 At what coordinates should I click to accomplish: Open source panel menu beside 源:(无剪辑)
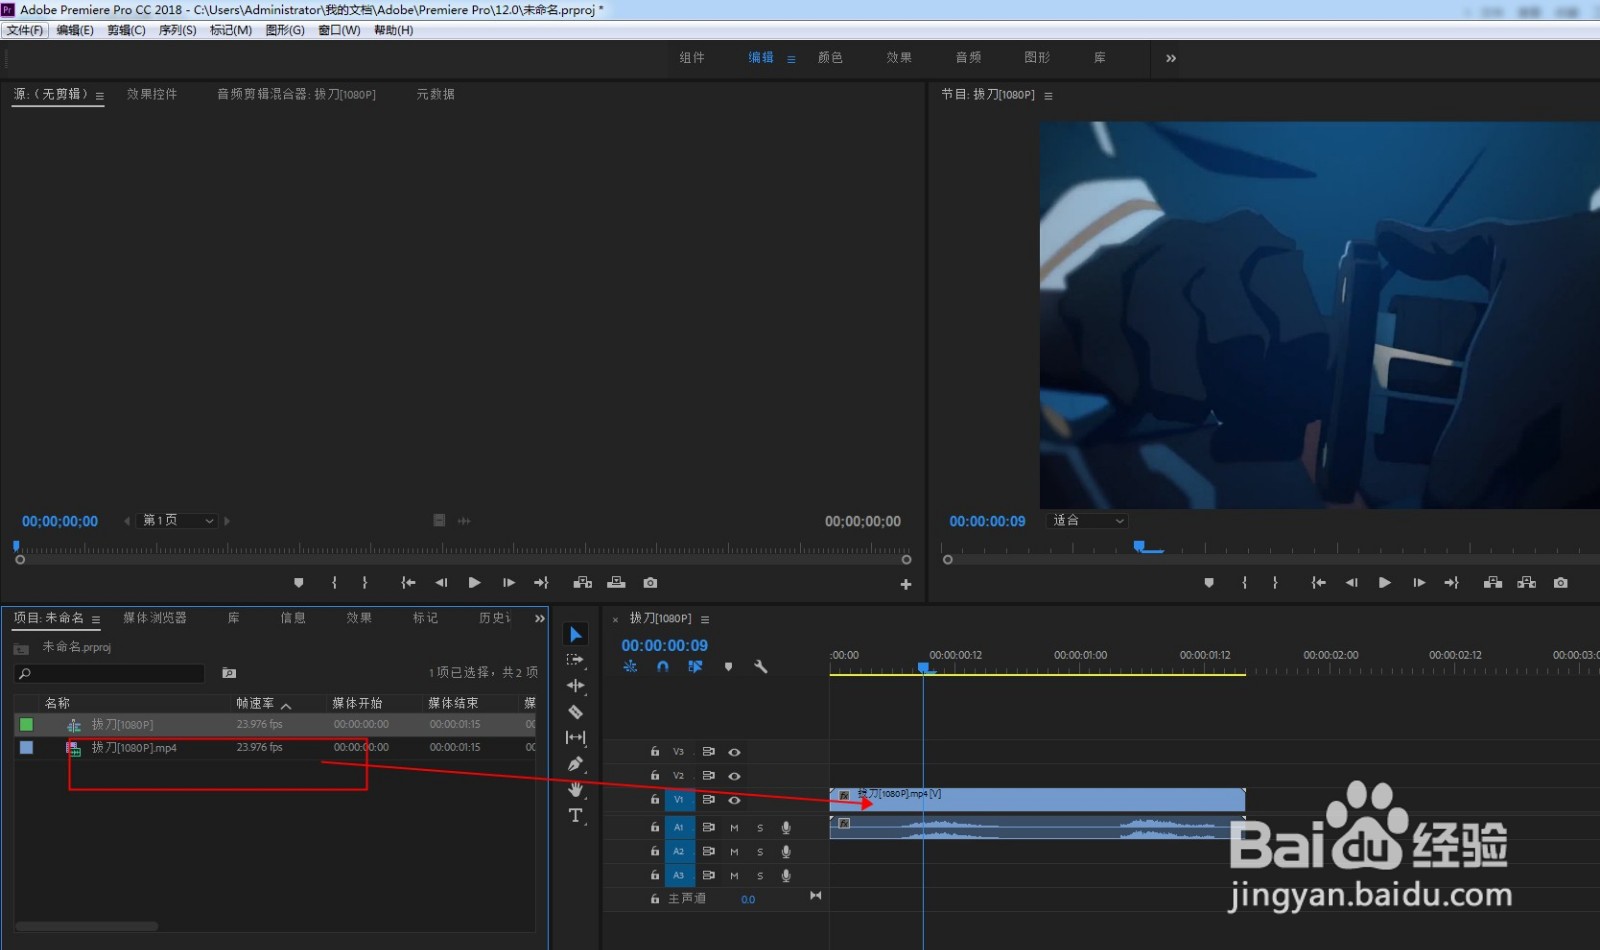click(100, 96)
